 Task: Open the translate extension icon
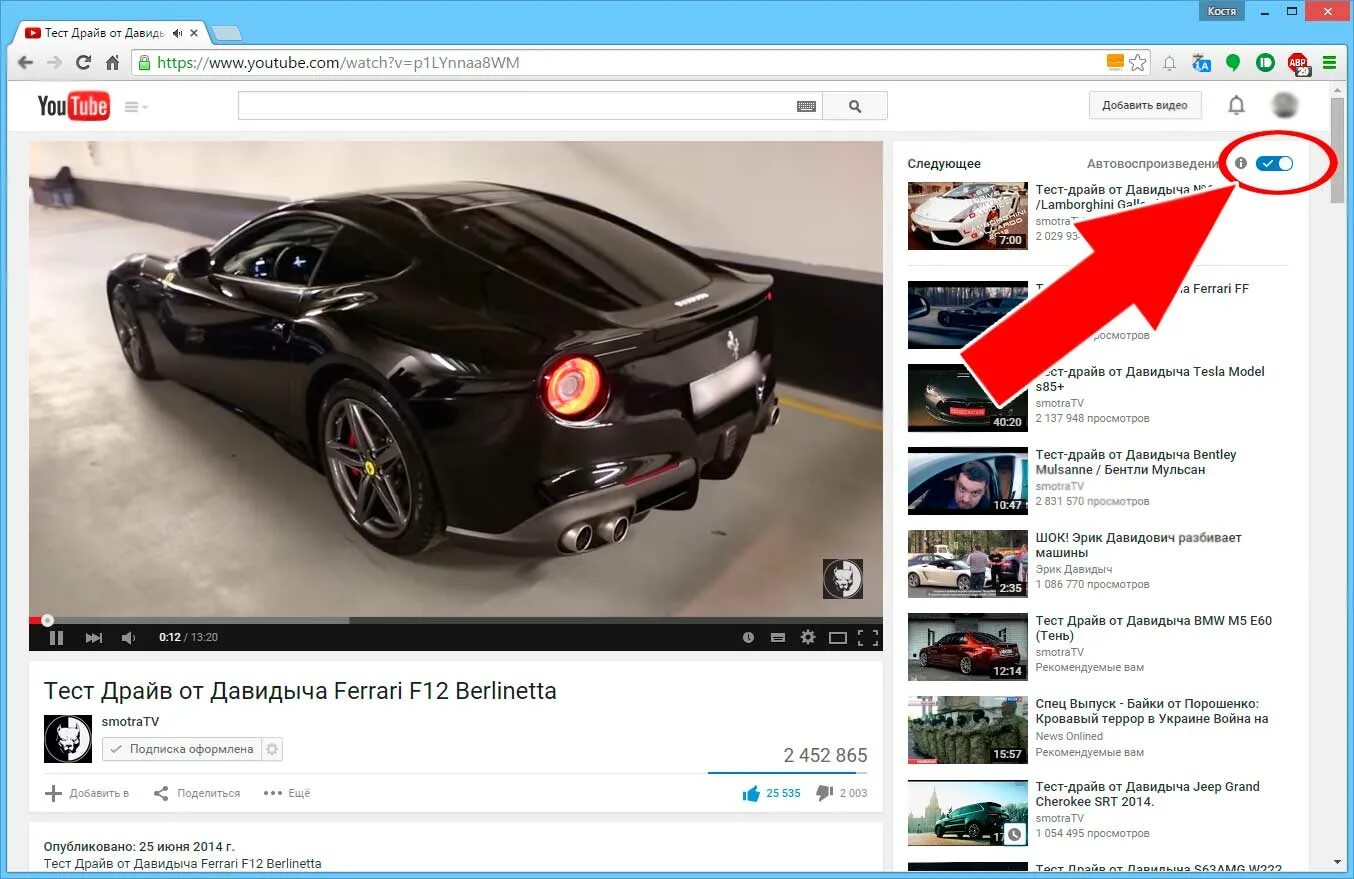[x=1202, y=63]
